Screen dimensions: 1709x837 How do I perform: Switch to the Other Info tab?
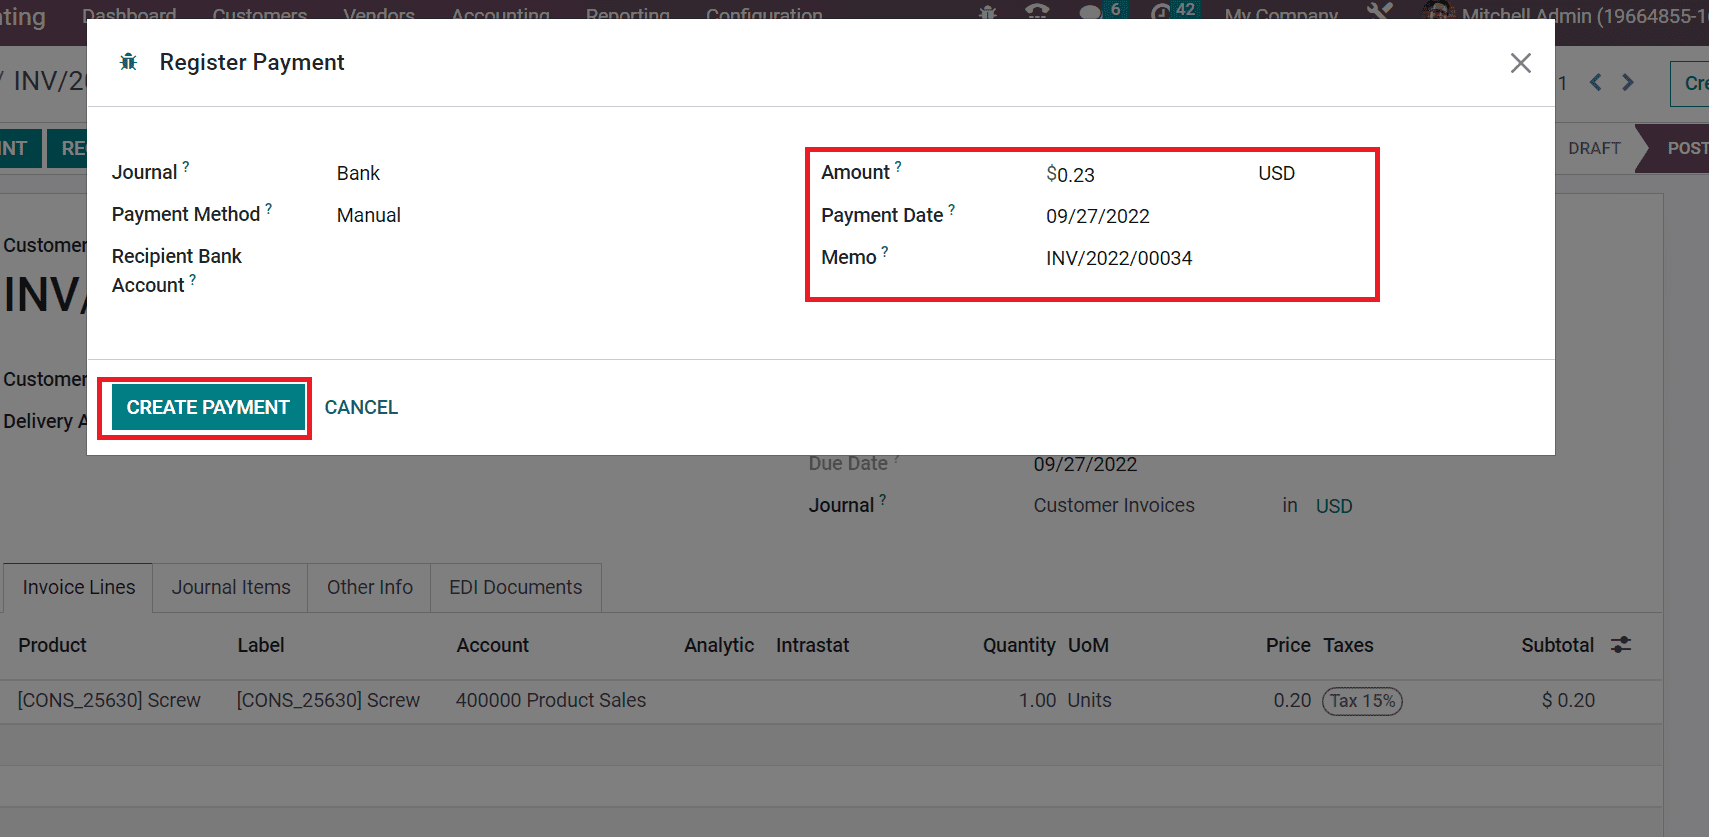(x=370, y=587)
